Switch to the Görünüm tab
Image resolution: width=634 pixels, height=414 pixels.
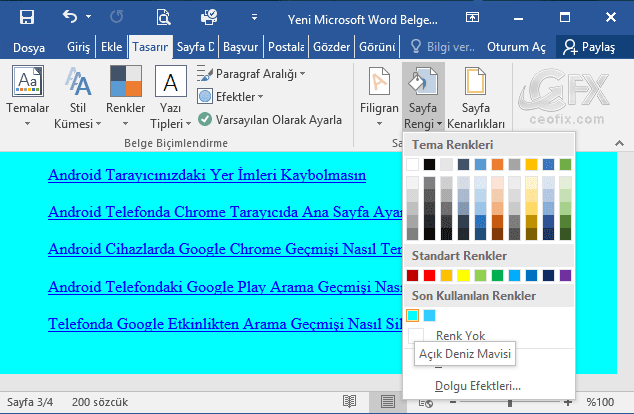point(377,47)
